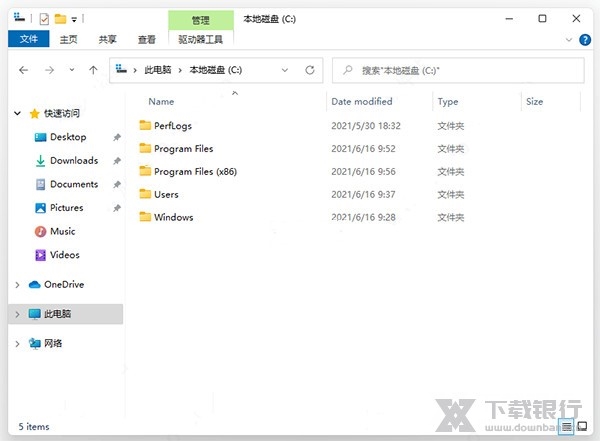The height and width of the screenshot is (441, 600).
Task: Click 此电脑 in the address bar
Action: [157, 70]
